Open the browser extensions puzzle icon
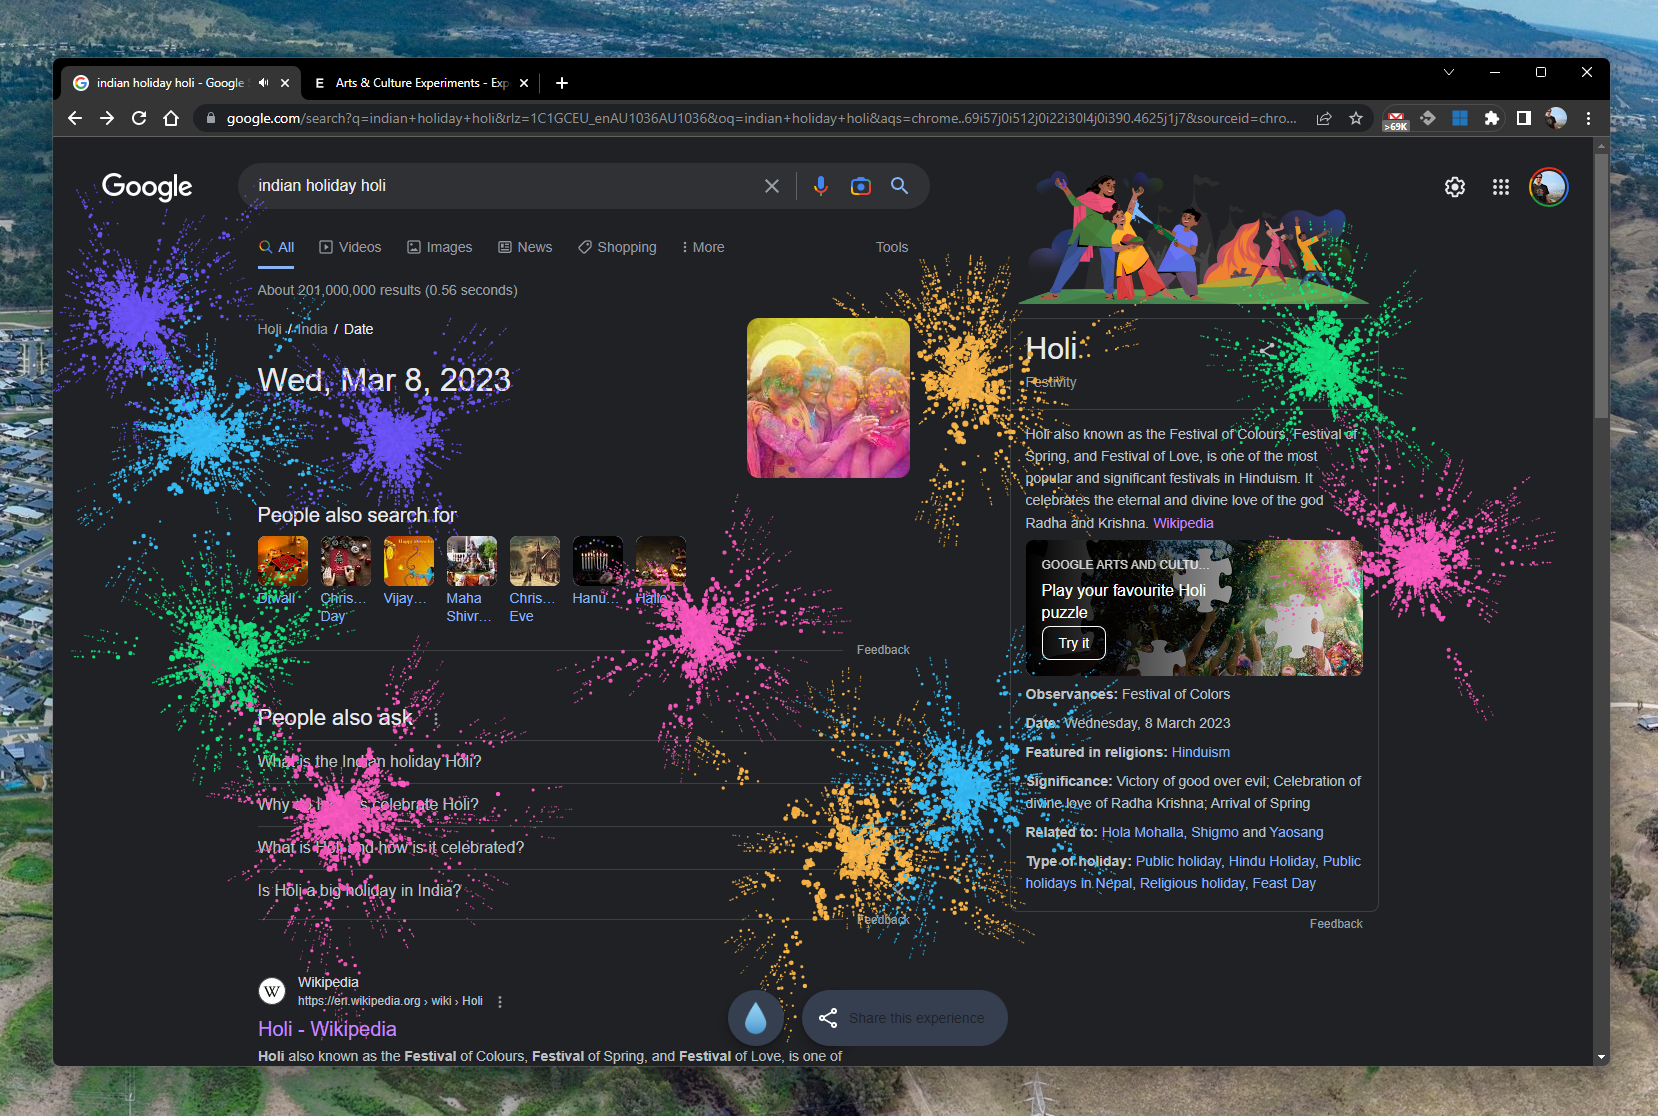 pos(1492,118)
